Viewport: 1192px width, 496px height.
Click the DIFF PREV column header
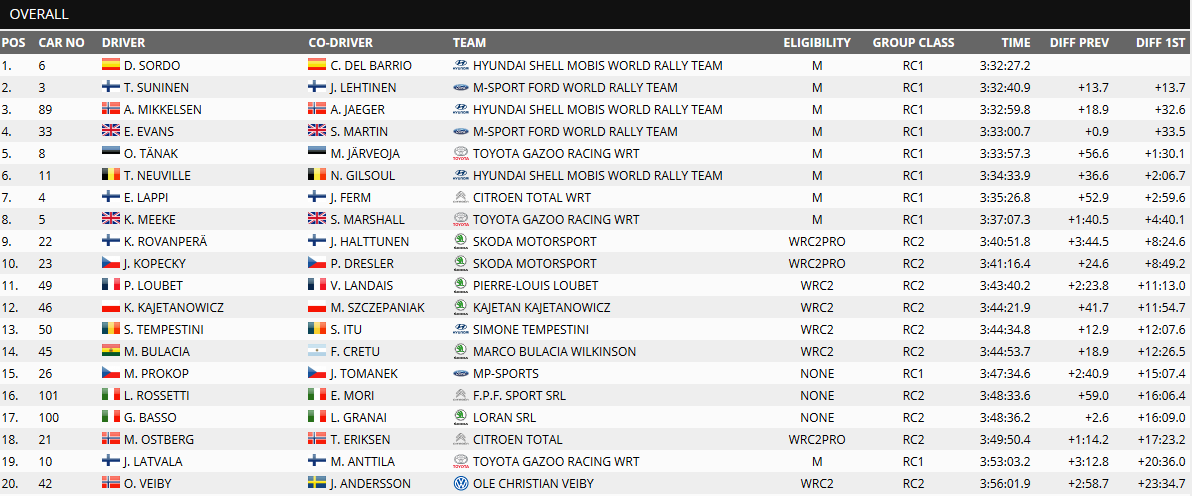click(x=1079, y=43)
